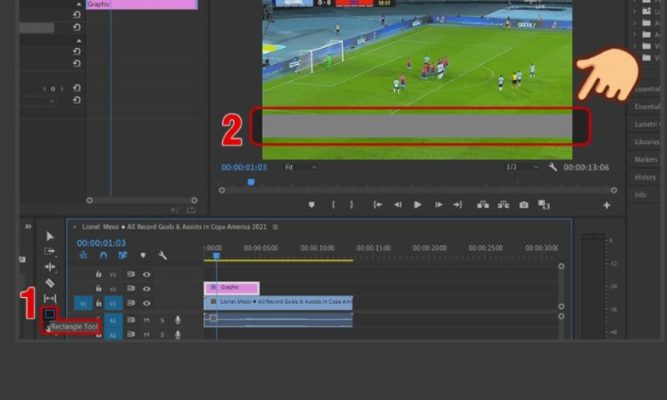Viewport: 667px width, 400px height.
Task: Switch to the History panel tab
Action: (645, 177)
